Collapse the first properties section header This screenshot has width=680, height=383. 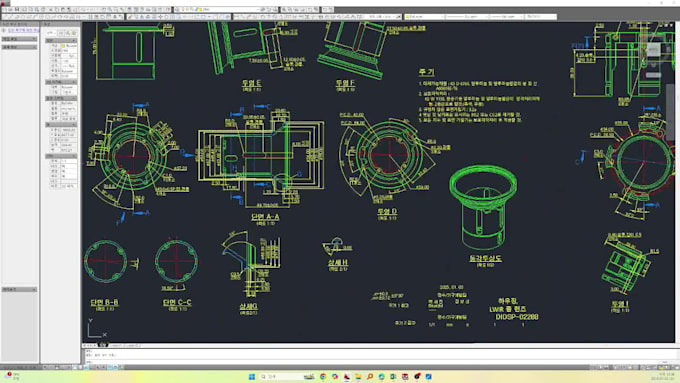coord(61,40)
